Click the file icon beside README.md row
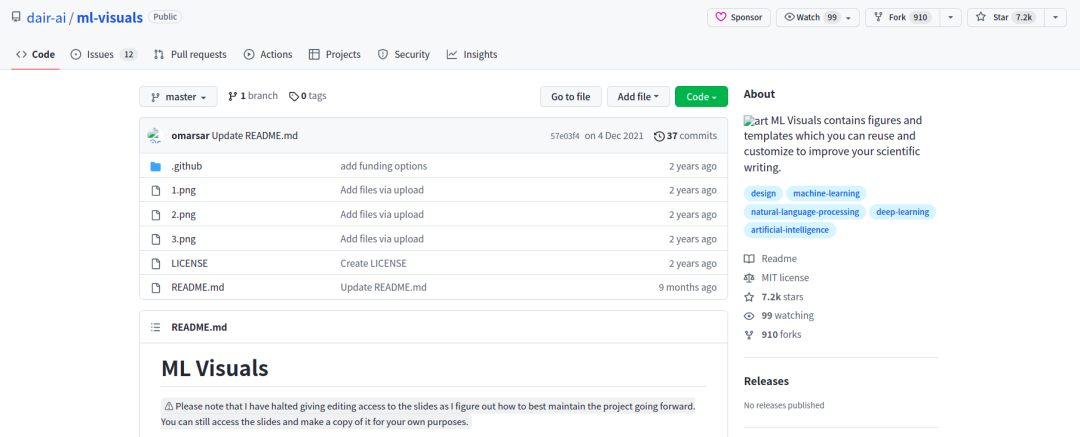 (156, 287)
